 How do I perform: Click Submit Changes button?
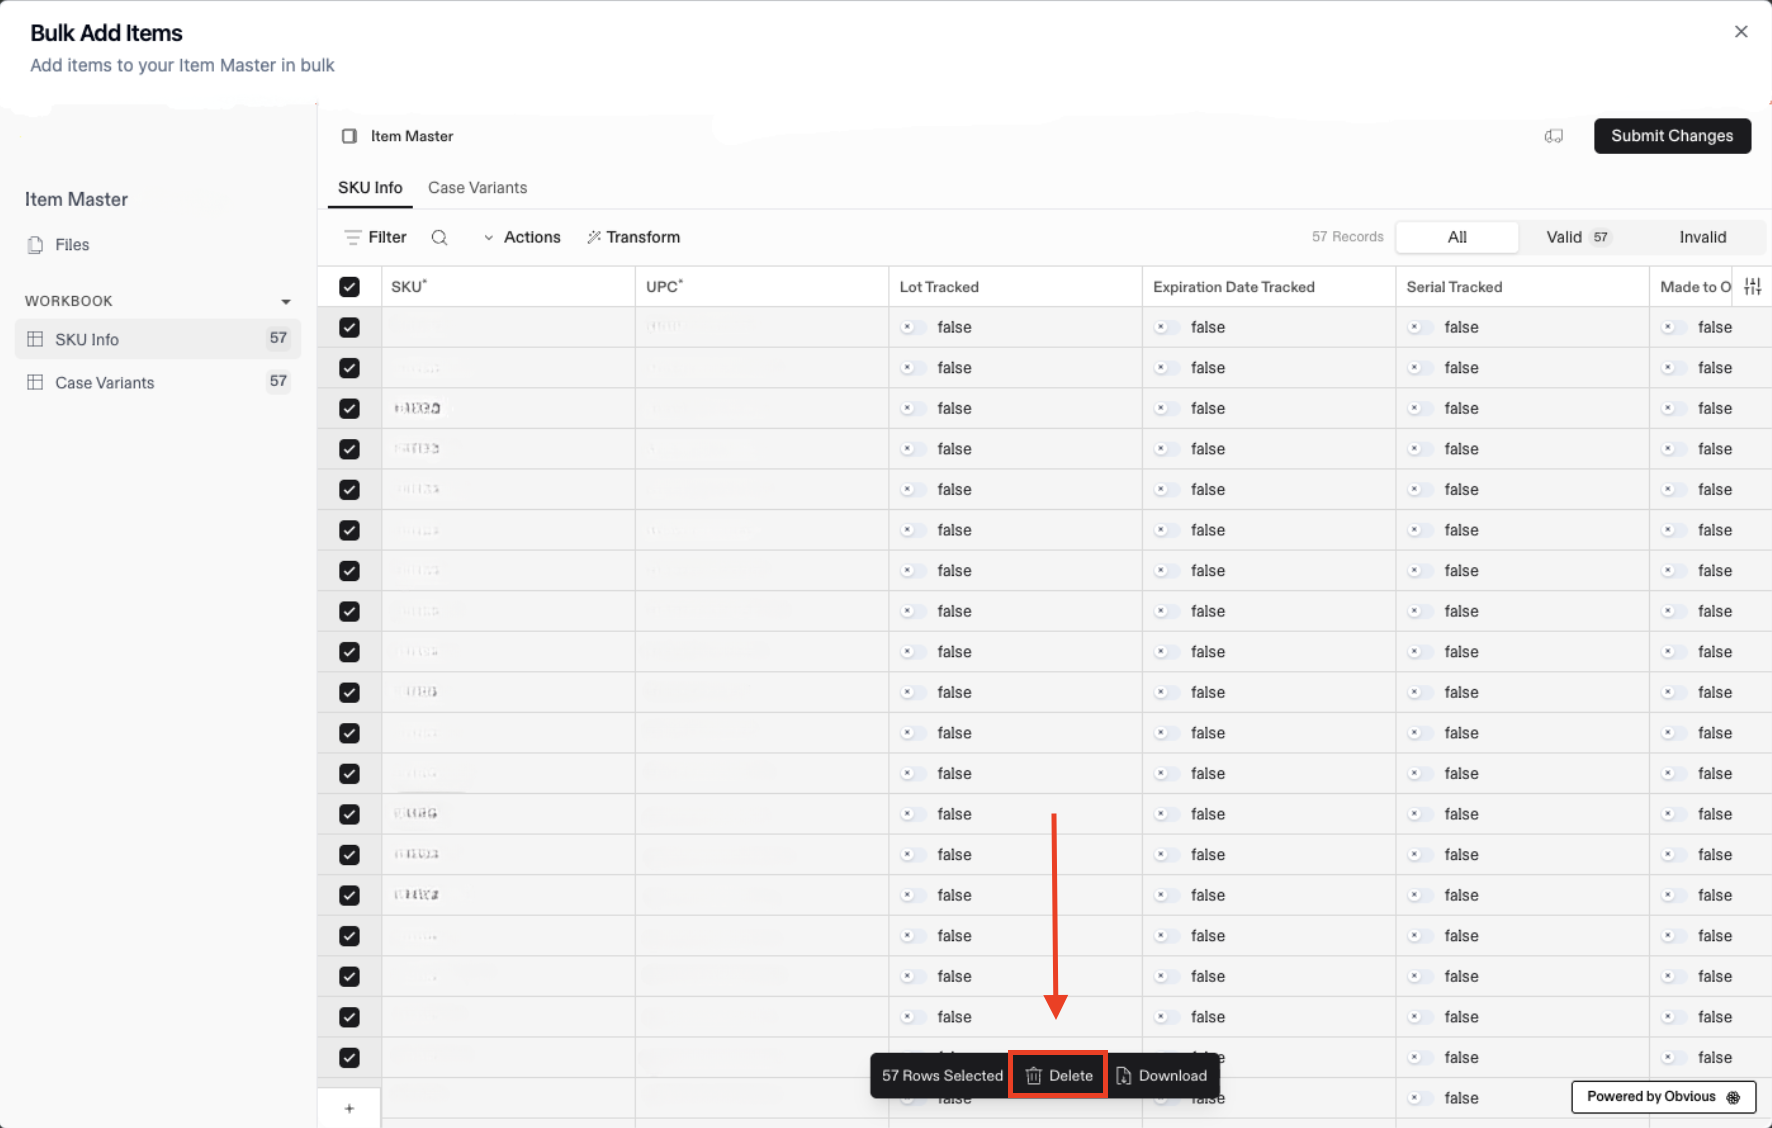(1672, 136)
